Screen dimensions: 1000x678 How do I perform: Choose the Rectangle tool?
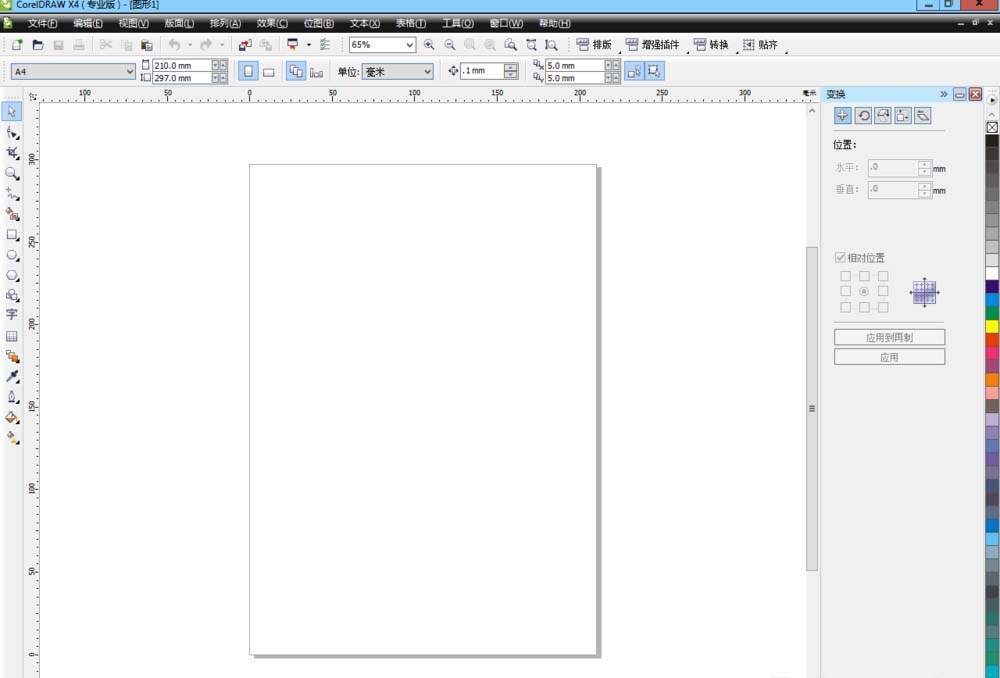pos(12,234)
